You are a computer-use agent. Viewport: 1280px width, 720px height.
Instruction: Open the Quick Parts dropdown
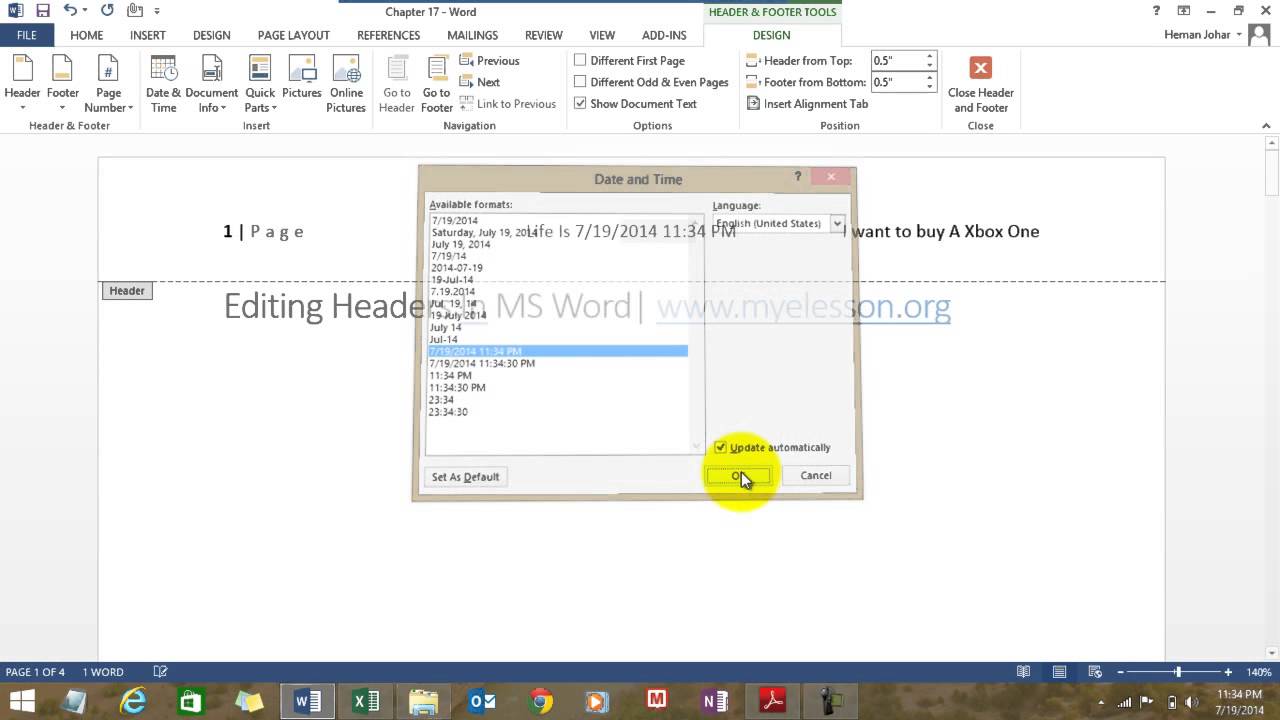click(x=260, y=83)
